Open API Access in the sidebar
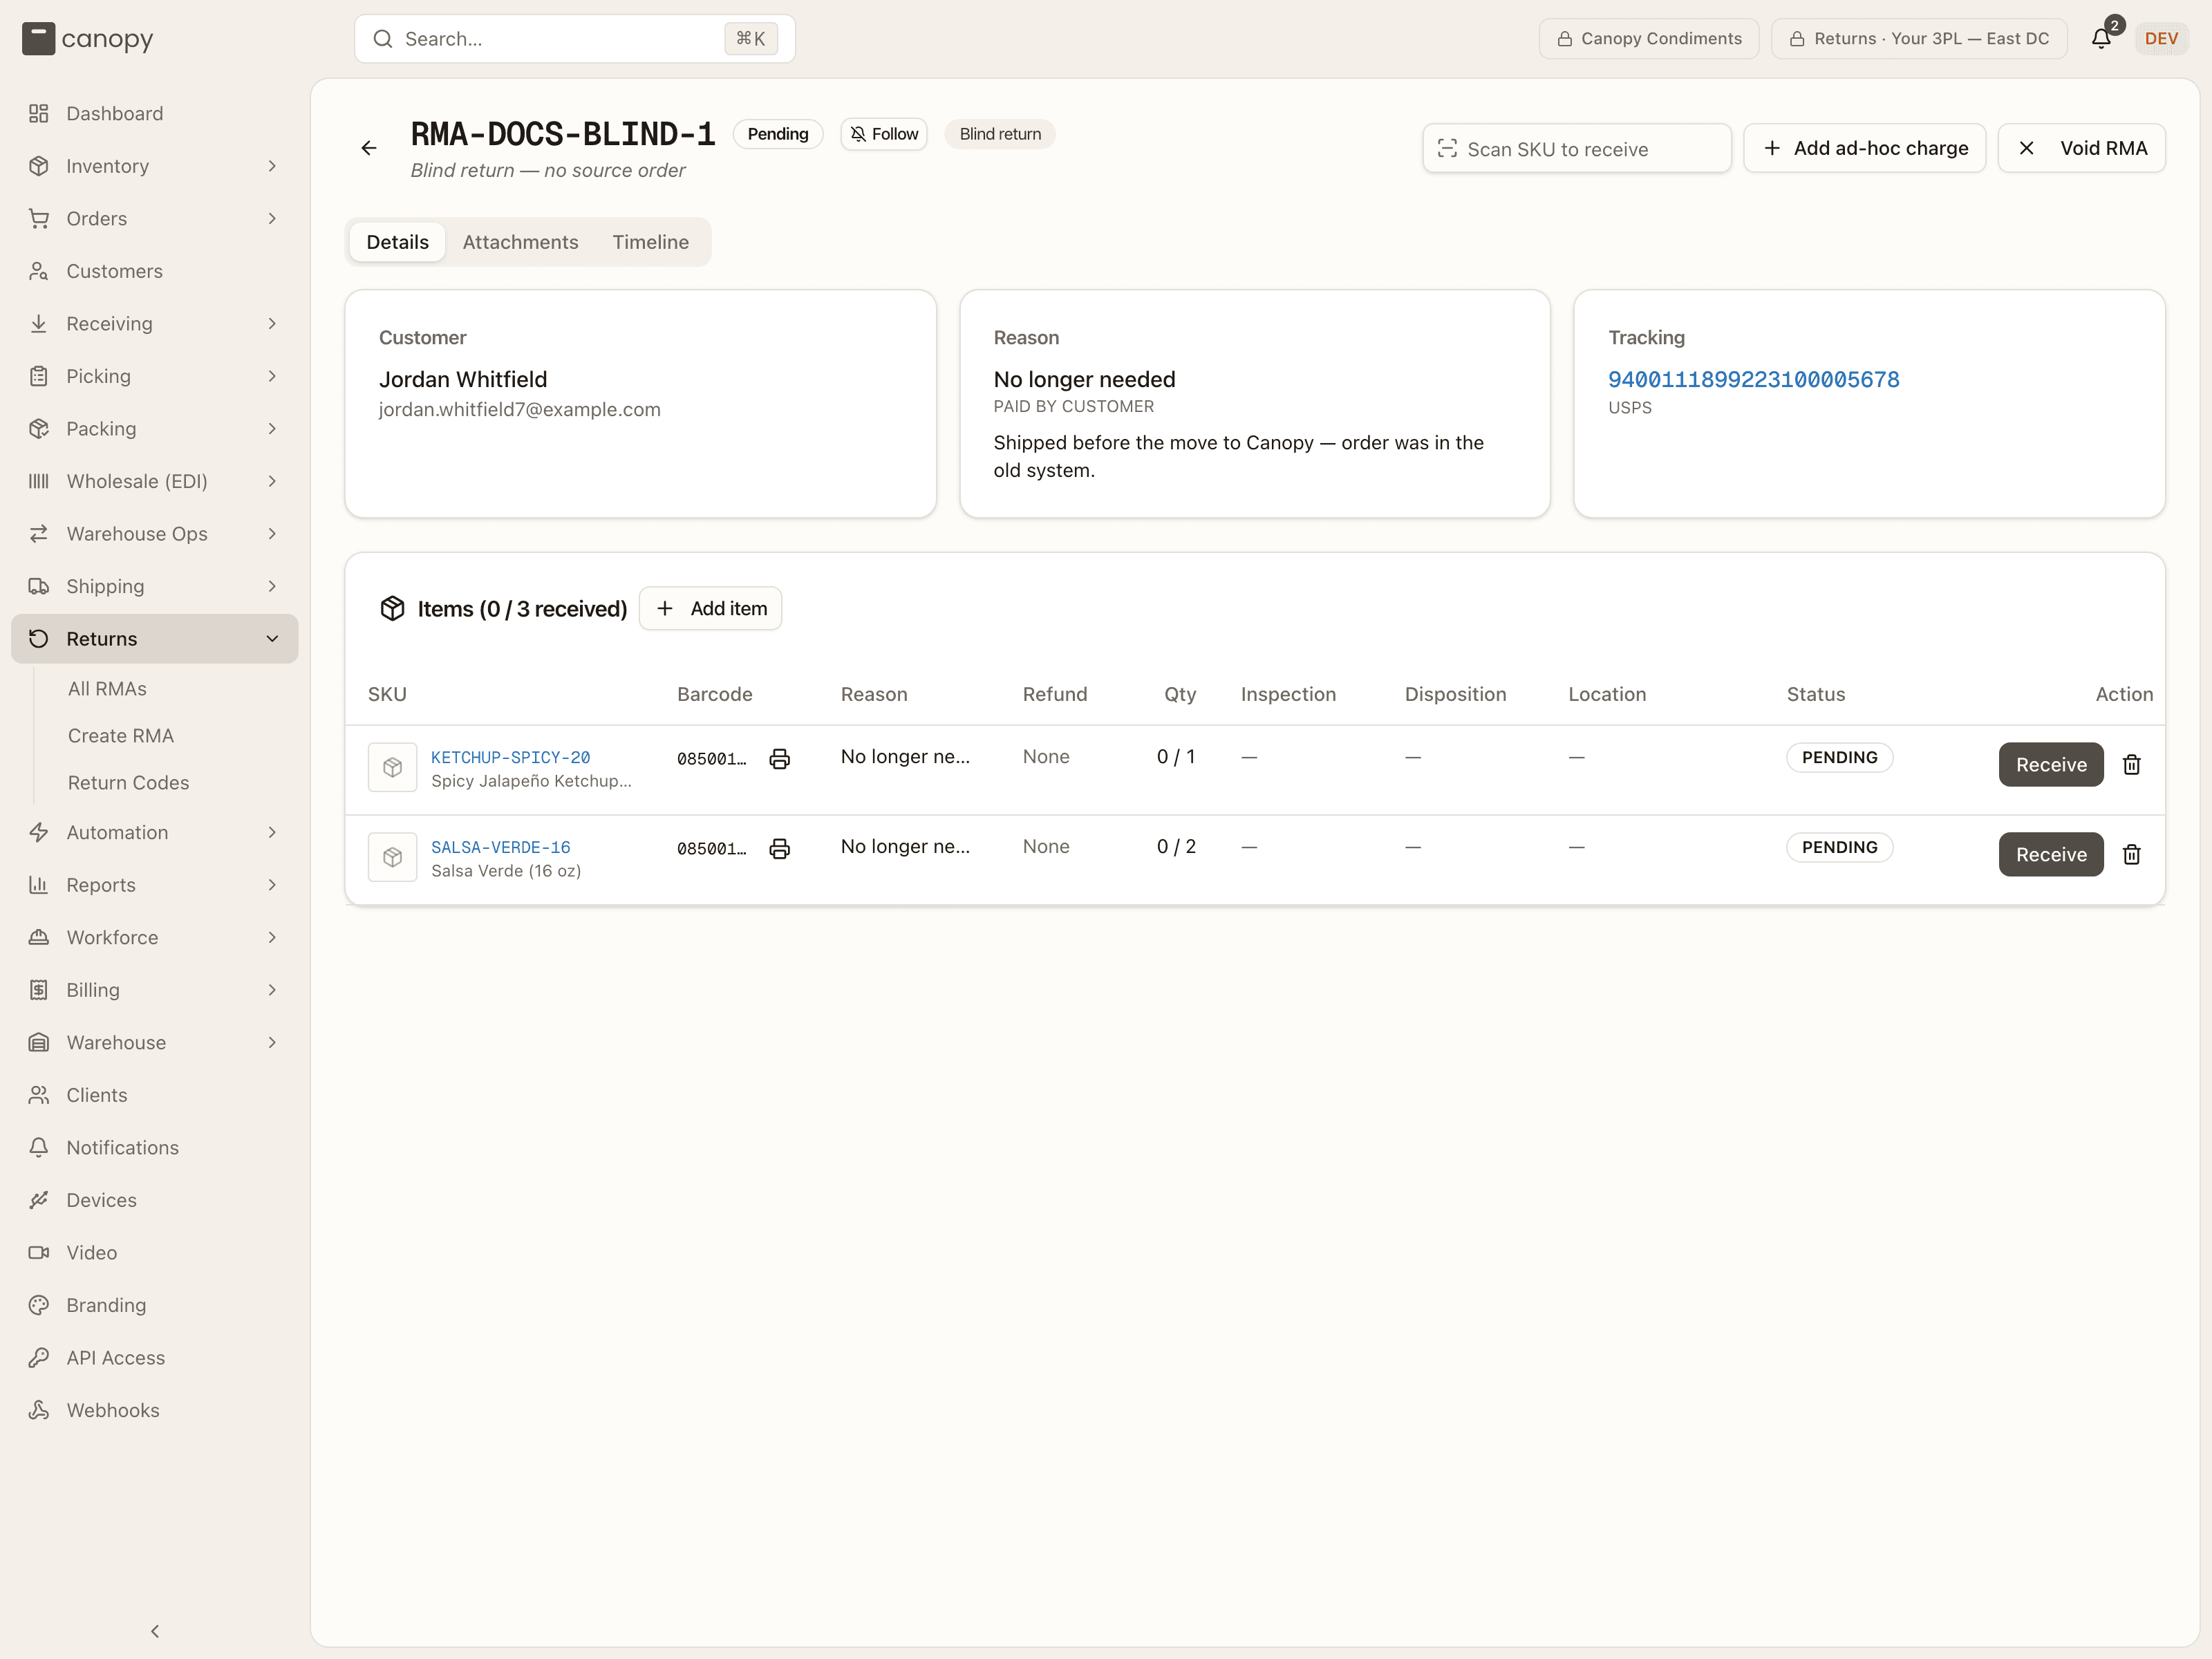 click(155, 1357)
